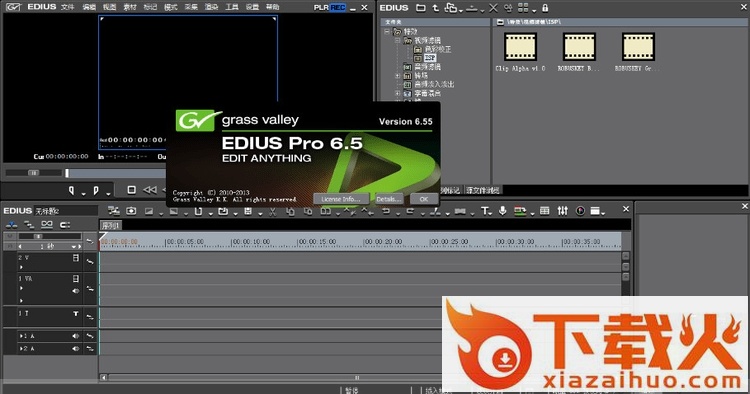Mute audio on track 1 A
Viewport: 750px width, 394px height.
[x=76, y=336]
